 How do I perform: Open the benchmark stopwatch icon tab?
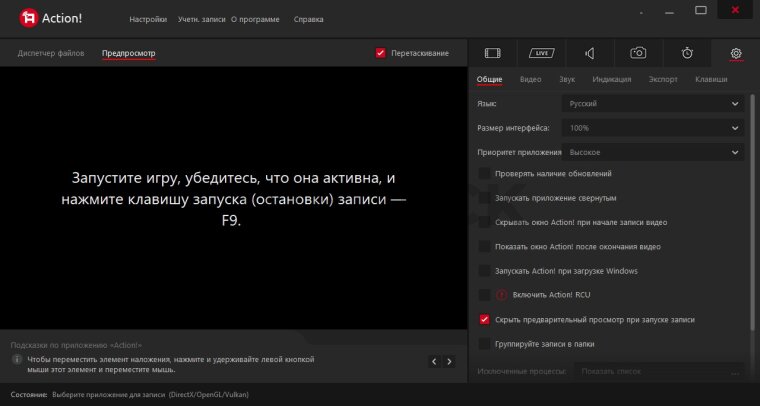[x=687, y=53]
